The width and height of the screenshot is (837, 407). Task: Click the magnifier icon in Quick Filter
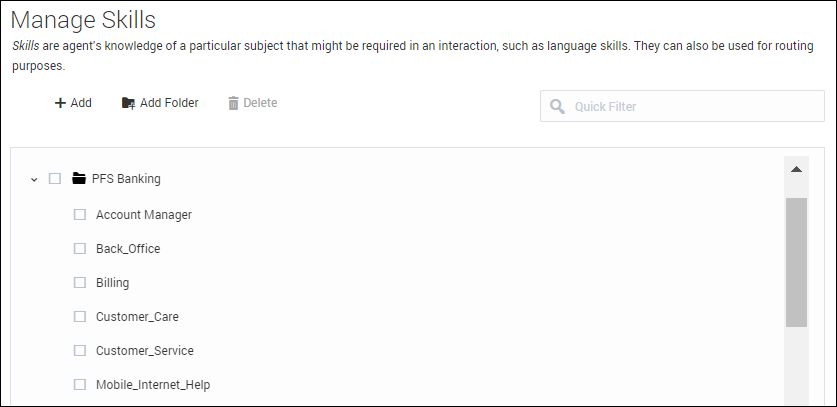tap(557, 106)
